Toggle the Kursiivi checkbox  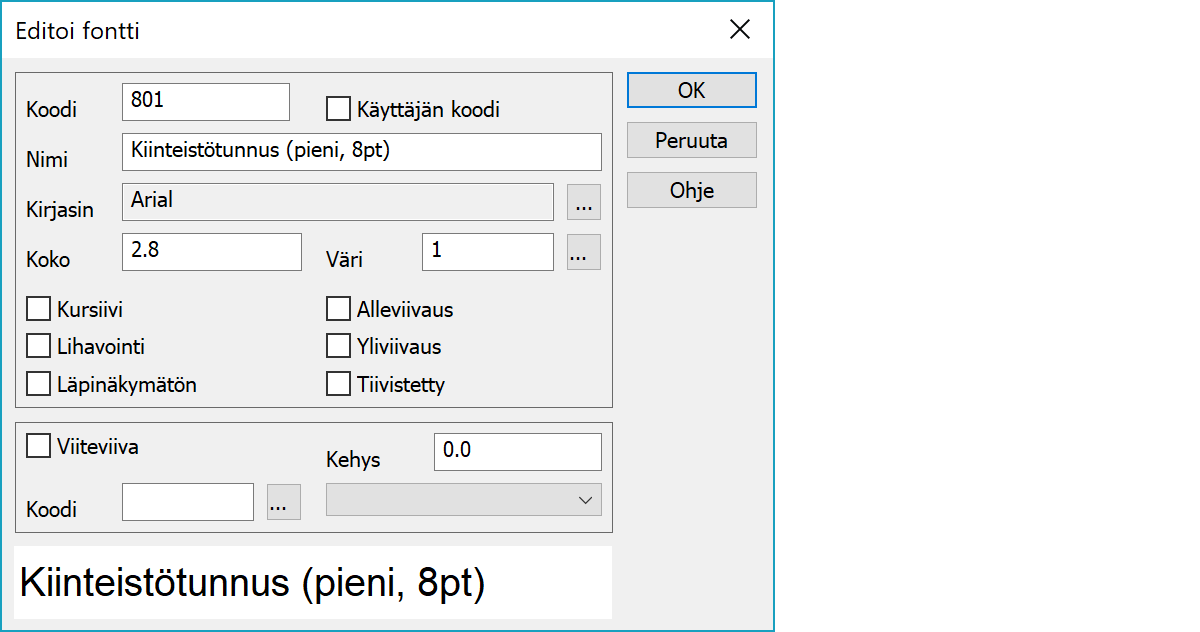(39, 309)
